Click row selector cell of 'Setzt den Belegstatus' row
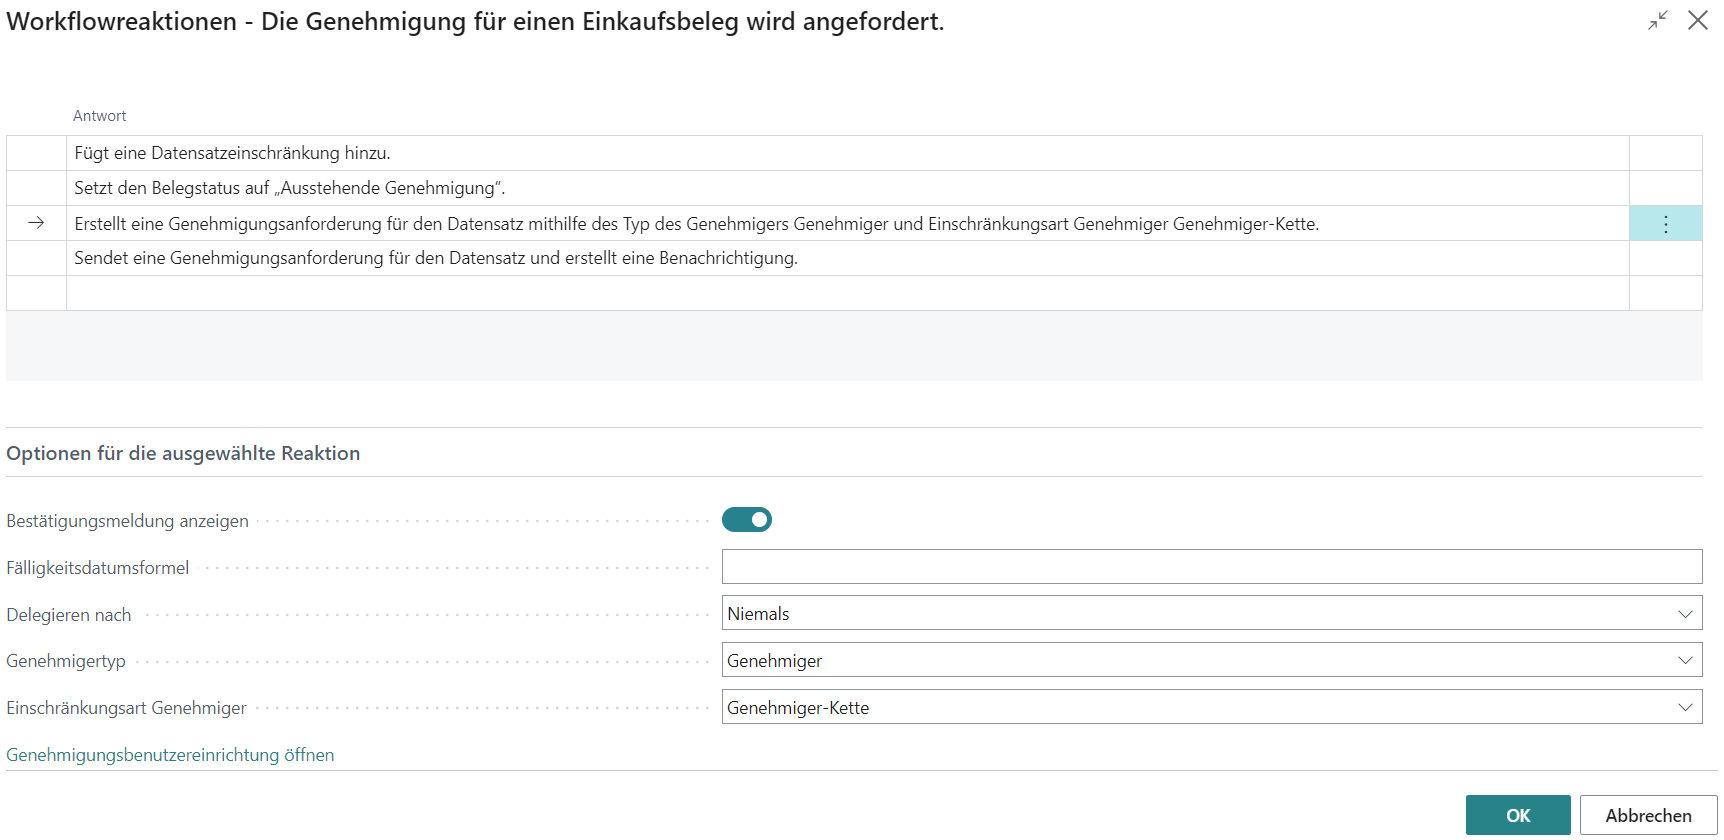 (x=36, y=188)
